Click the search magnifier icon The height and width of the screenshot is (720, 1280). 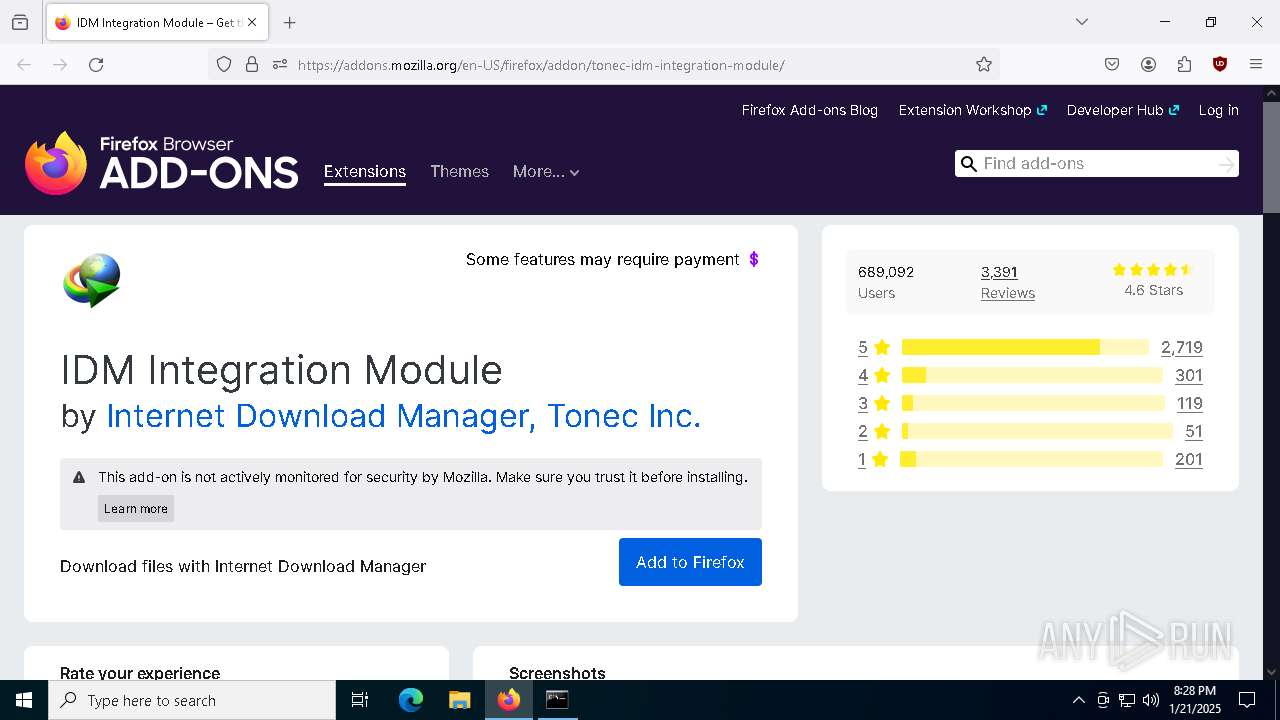(968, 164)
